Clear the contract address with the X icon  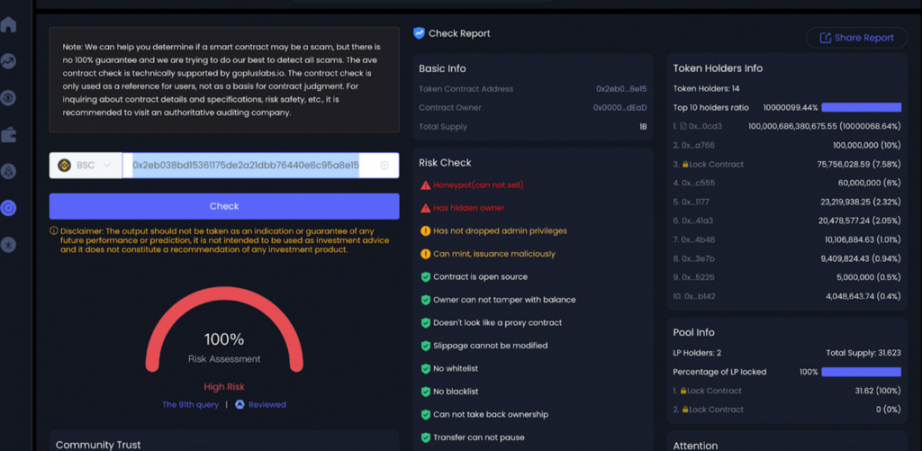point(384,165)
